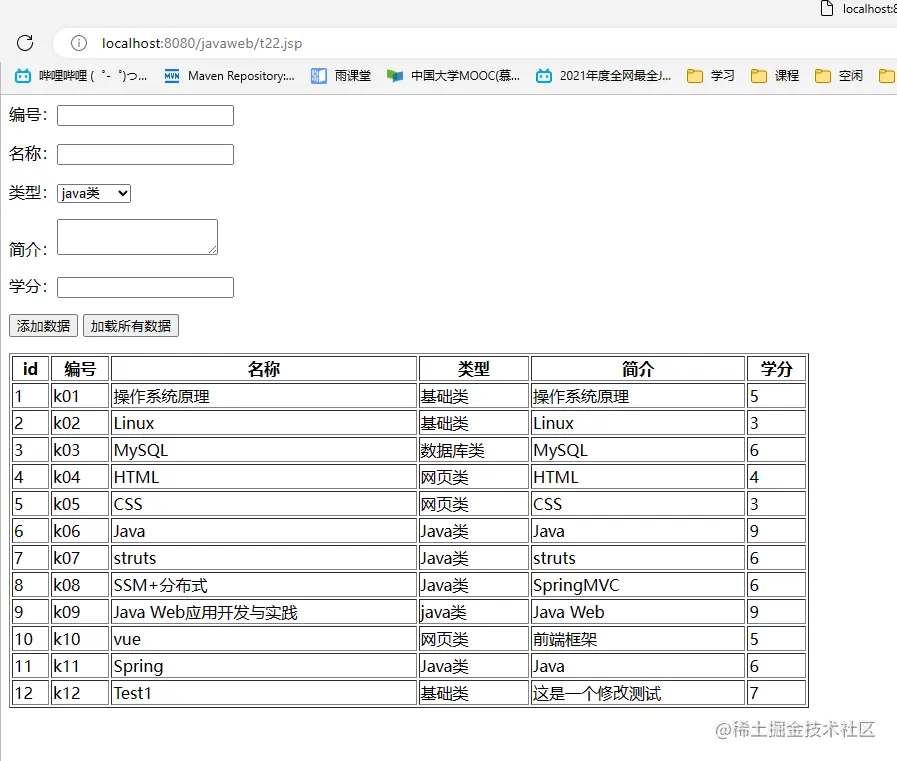Open the 学习 bookmark folder
This screenshot has width=897, height=761.
pyautogui.click(x=711, y=76)
